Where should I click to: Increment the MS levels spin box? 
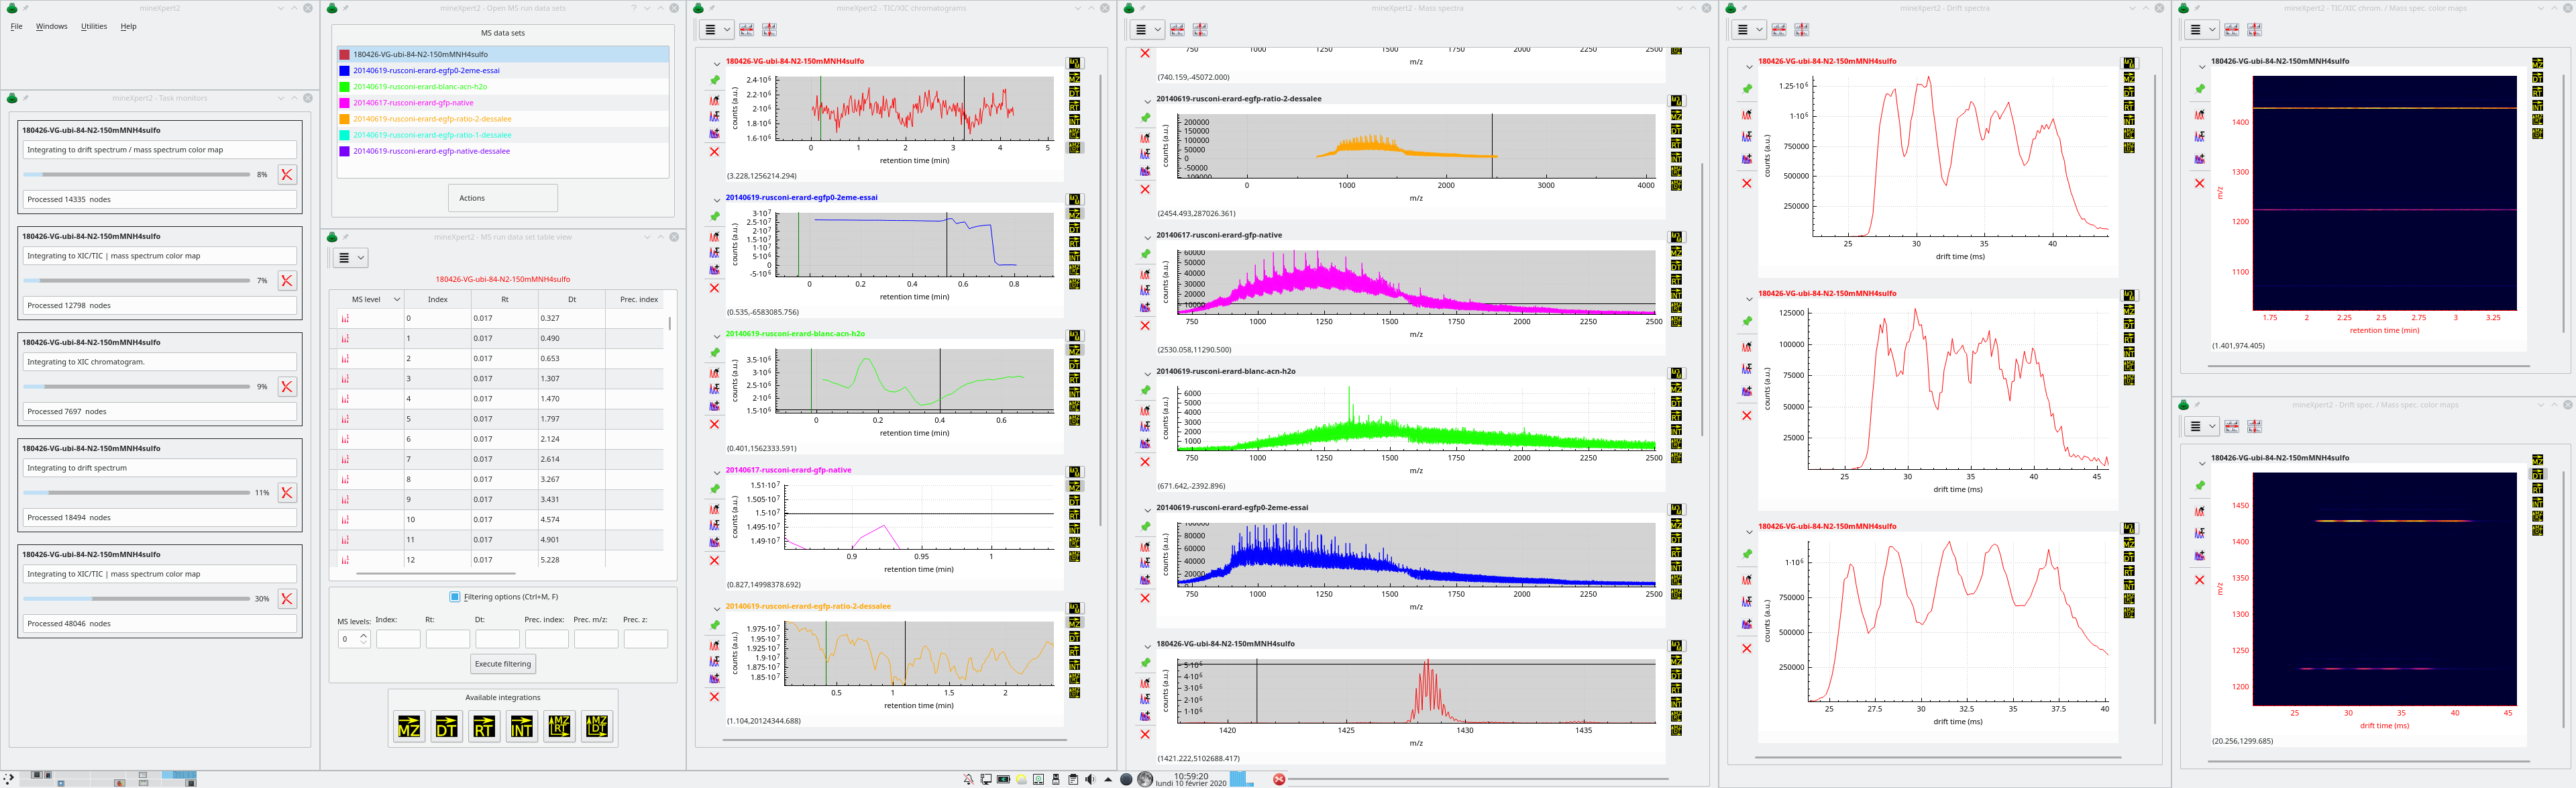coord(364,635)
